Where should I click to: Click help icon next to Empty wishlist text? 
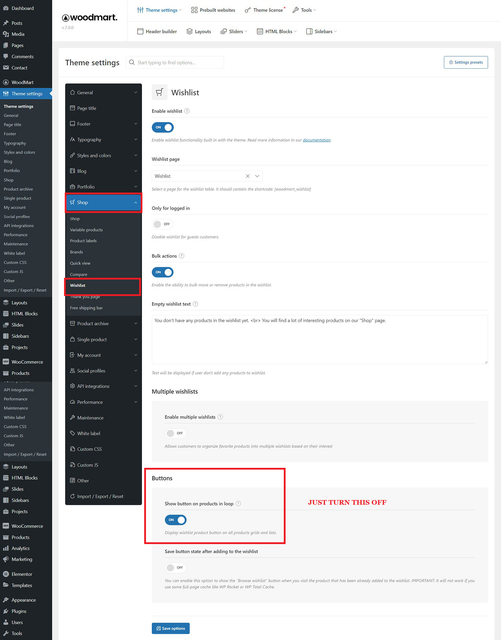(x=195, y=304)
